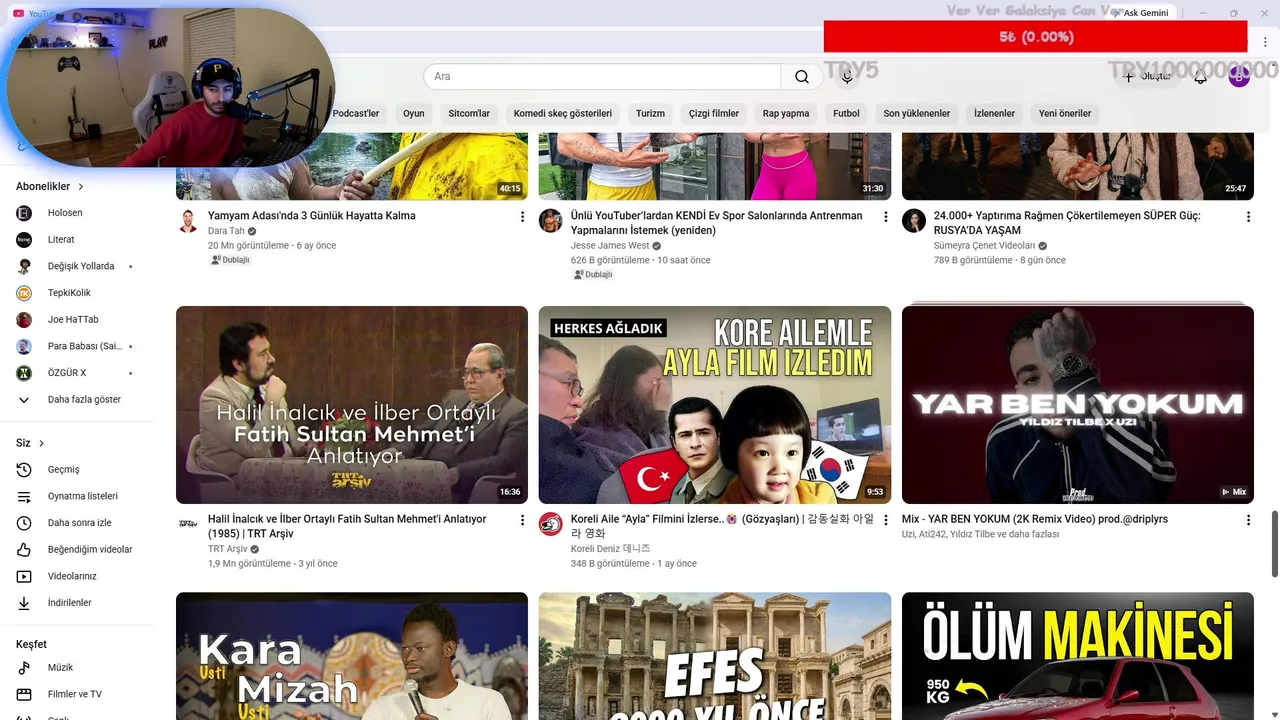Viewport: 1280px width, 720px height.
Task: Open Değişik Yollarda channel
Action: point(76,266)
